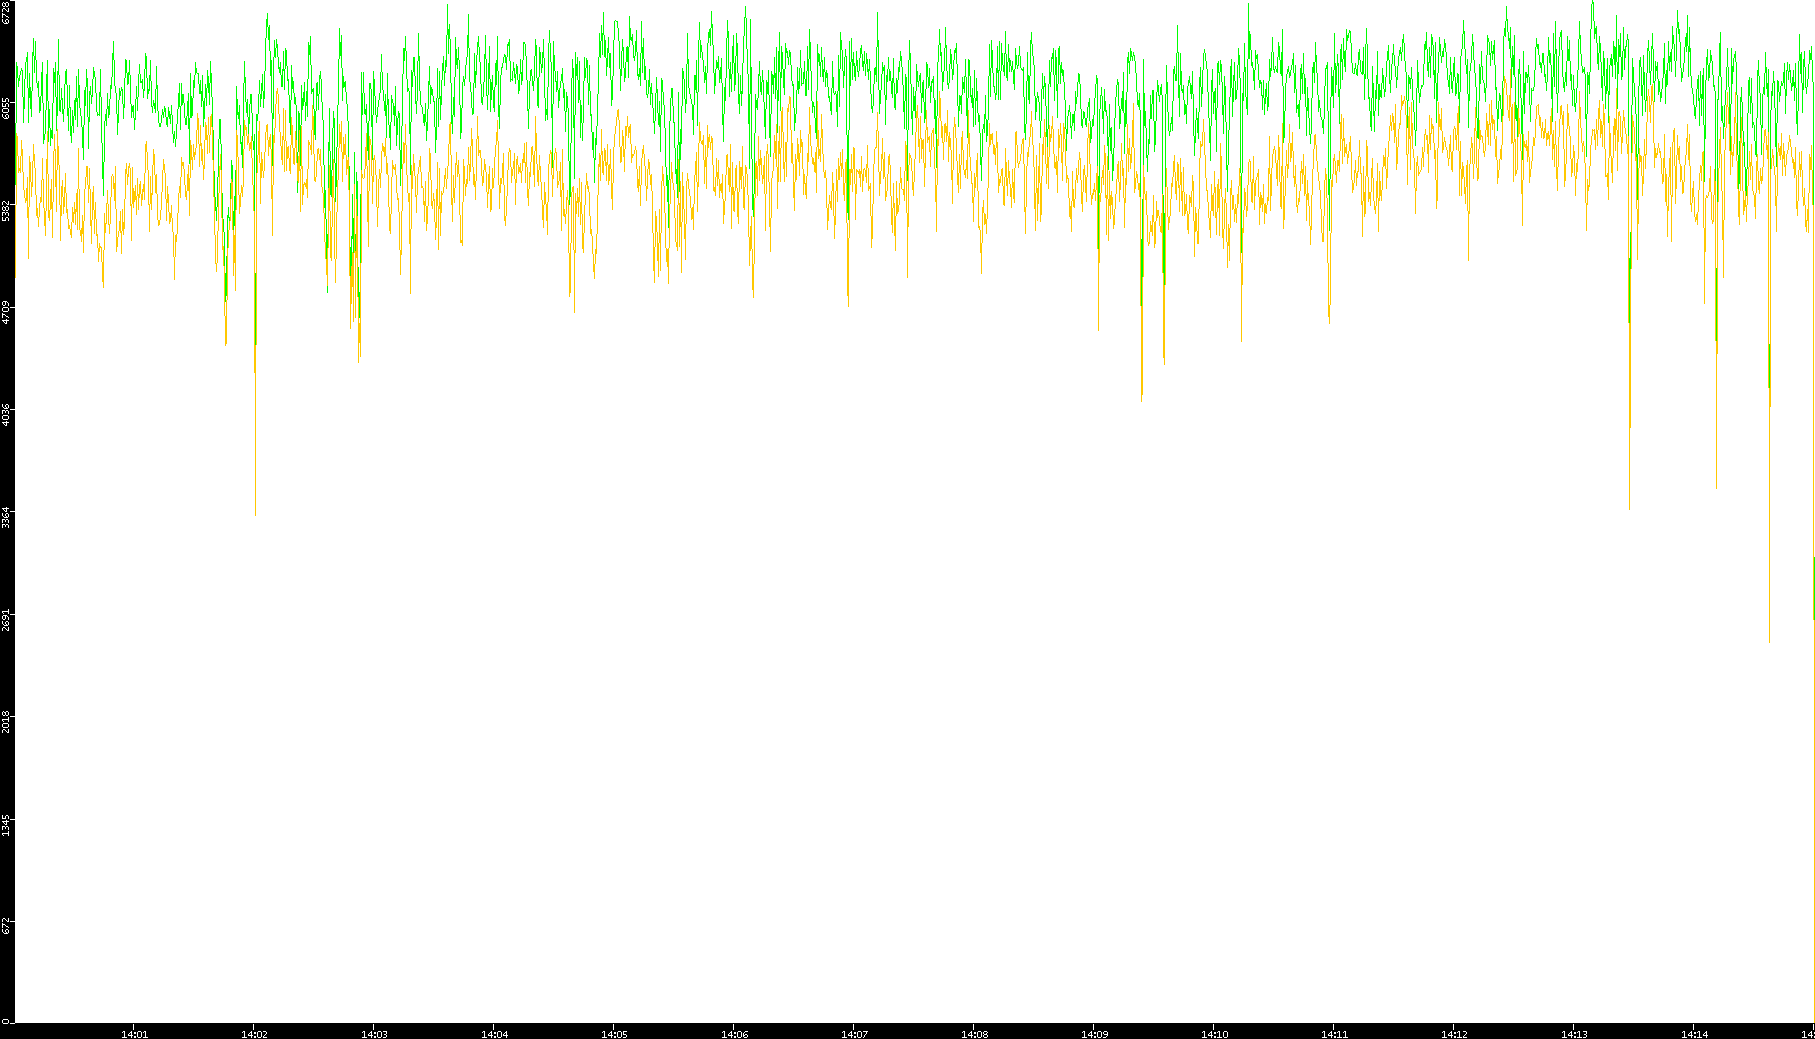This screenshot has height=1039, width=1815.
Task: Select the 2018 y-axis value label
Action: pos(6,721)
